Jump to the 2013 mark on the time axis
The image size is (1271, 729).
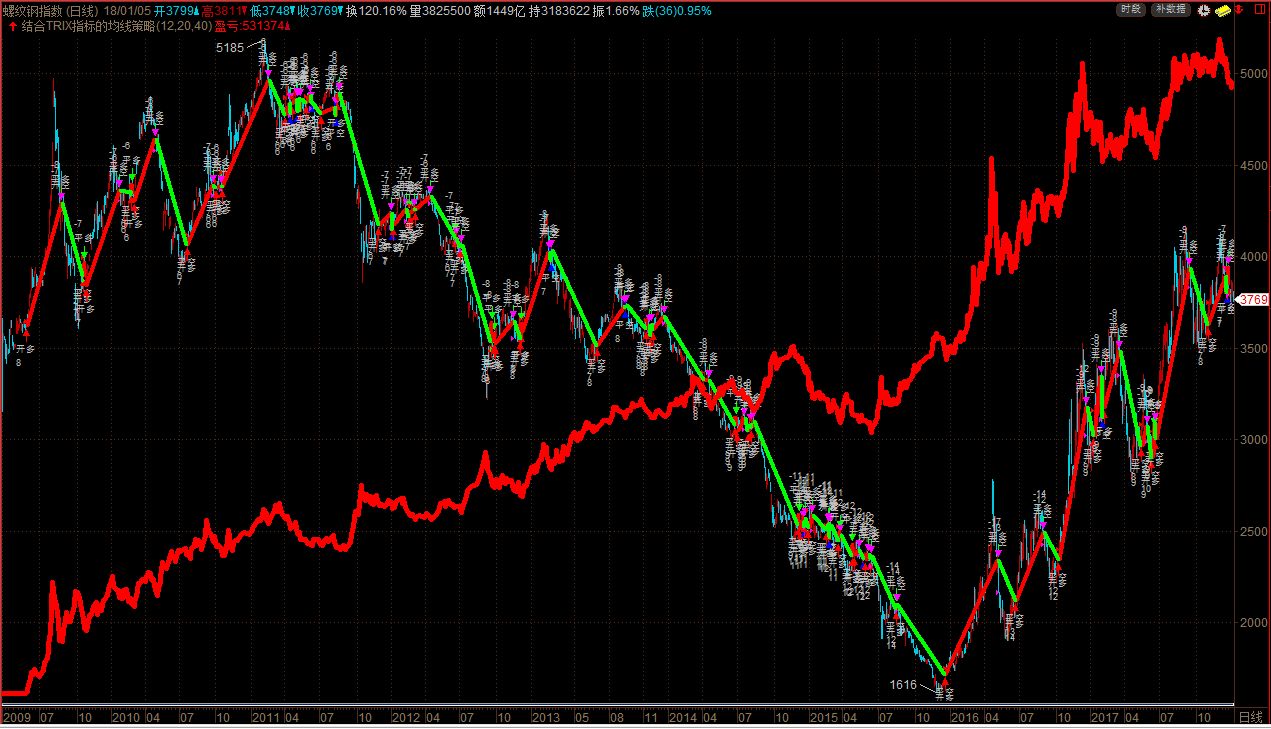[544, 717]
